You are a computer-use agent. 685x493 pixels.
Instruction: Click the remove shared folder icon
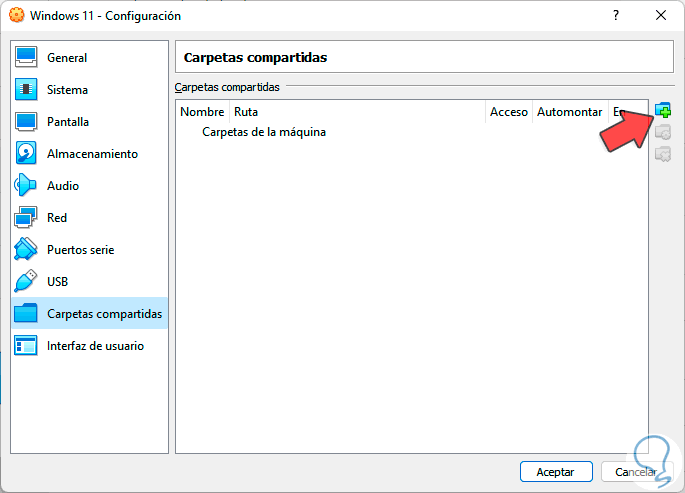(x=662, y=155)
